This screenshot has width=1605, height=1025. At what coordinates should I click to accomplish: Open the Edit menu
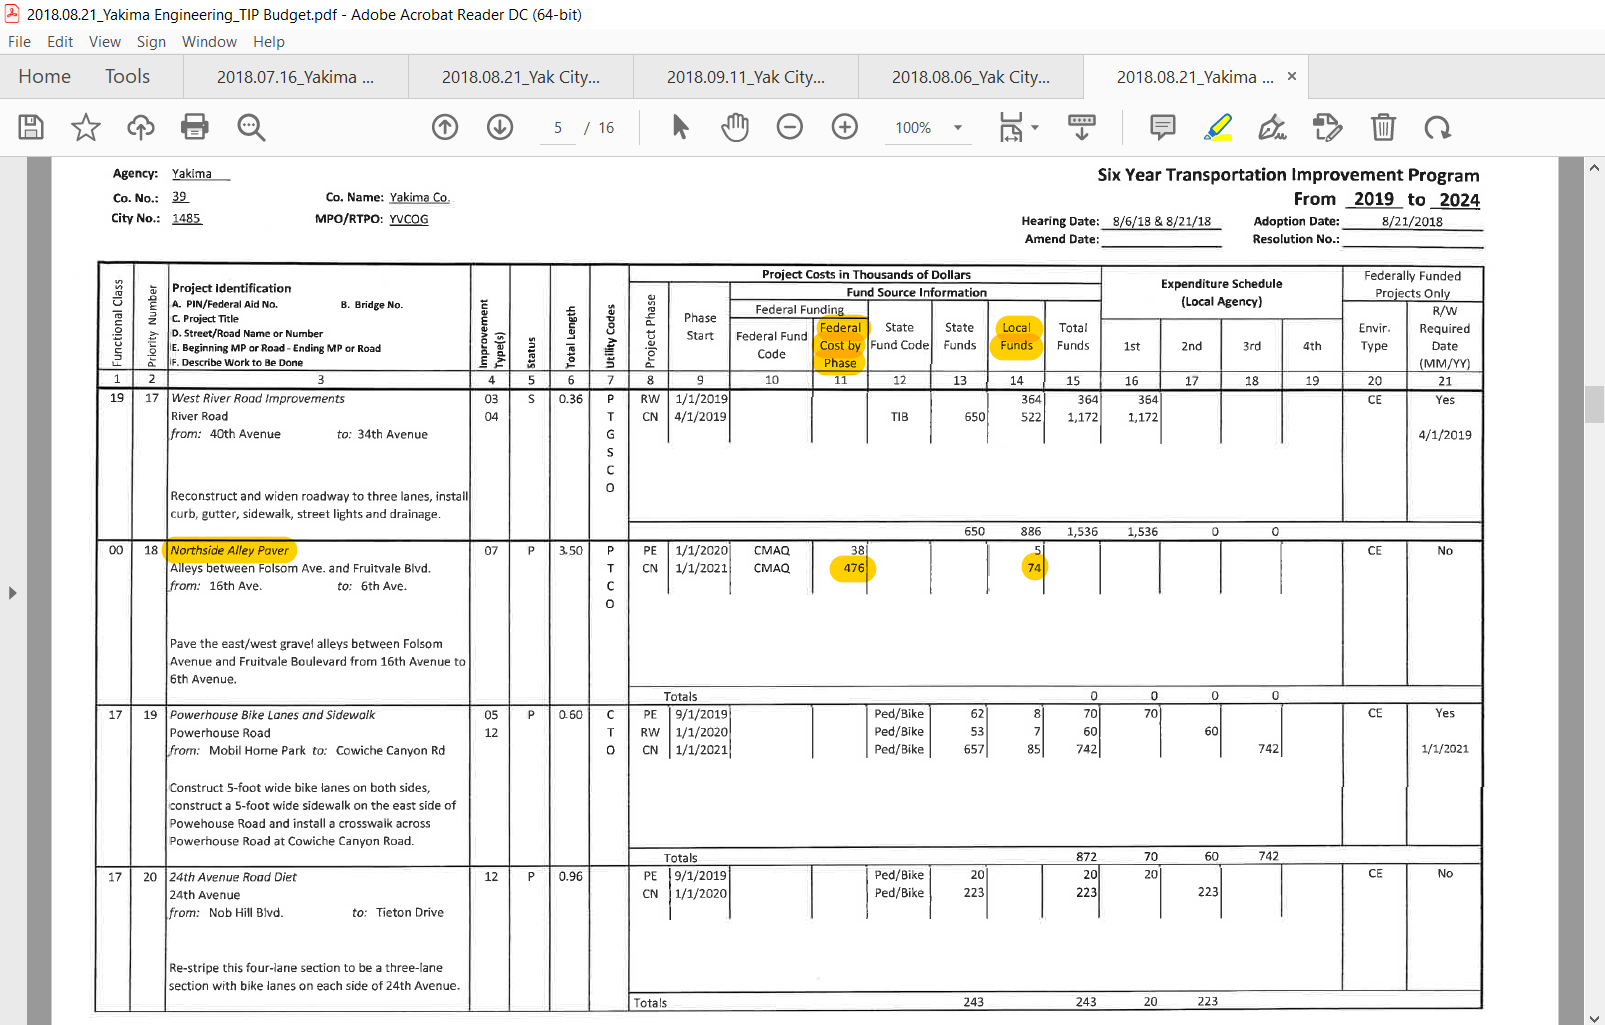pyautogui.click(x=60, y=42)
